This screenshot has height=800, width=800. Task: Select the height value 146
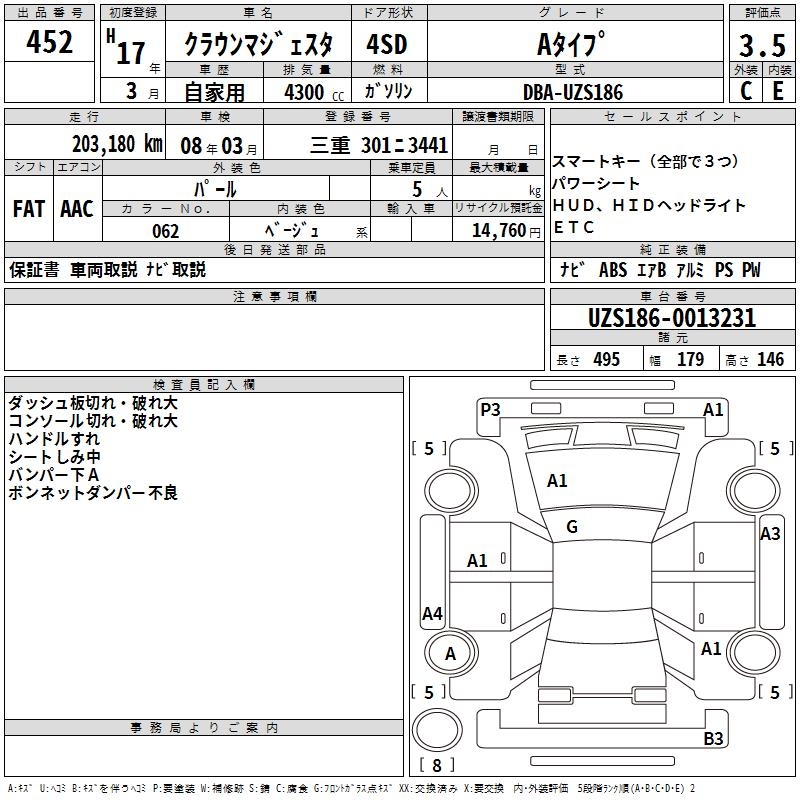point(770,359)
